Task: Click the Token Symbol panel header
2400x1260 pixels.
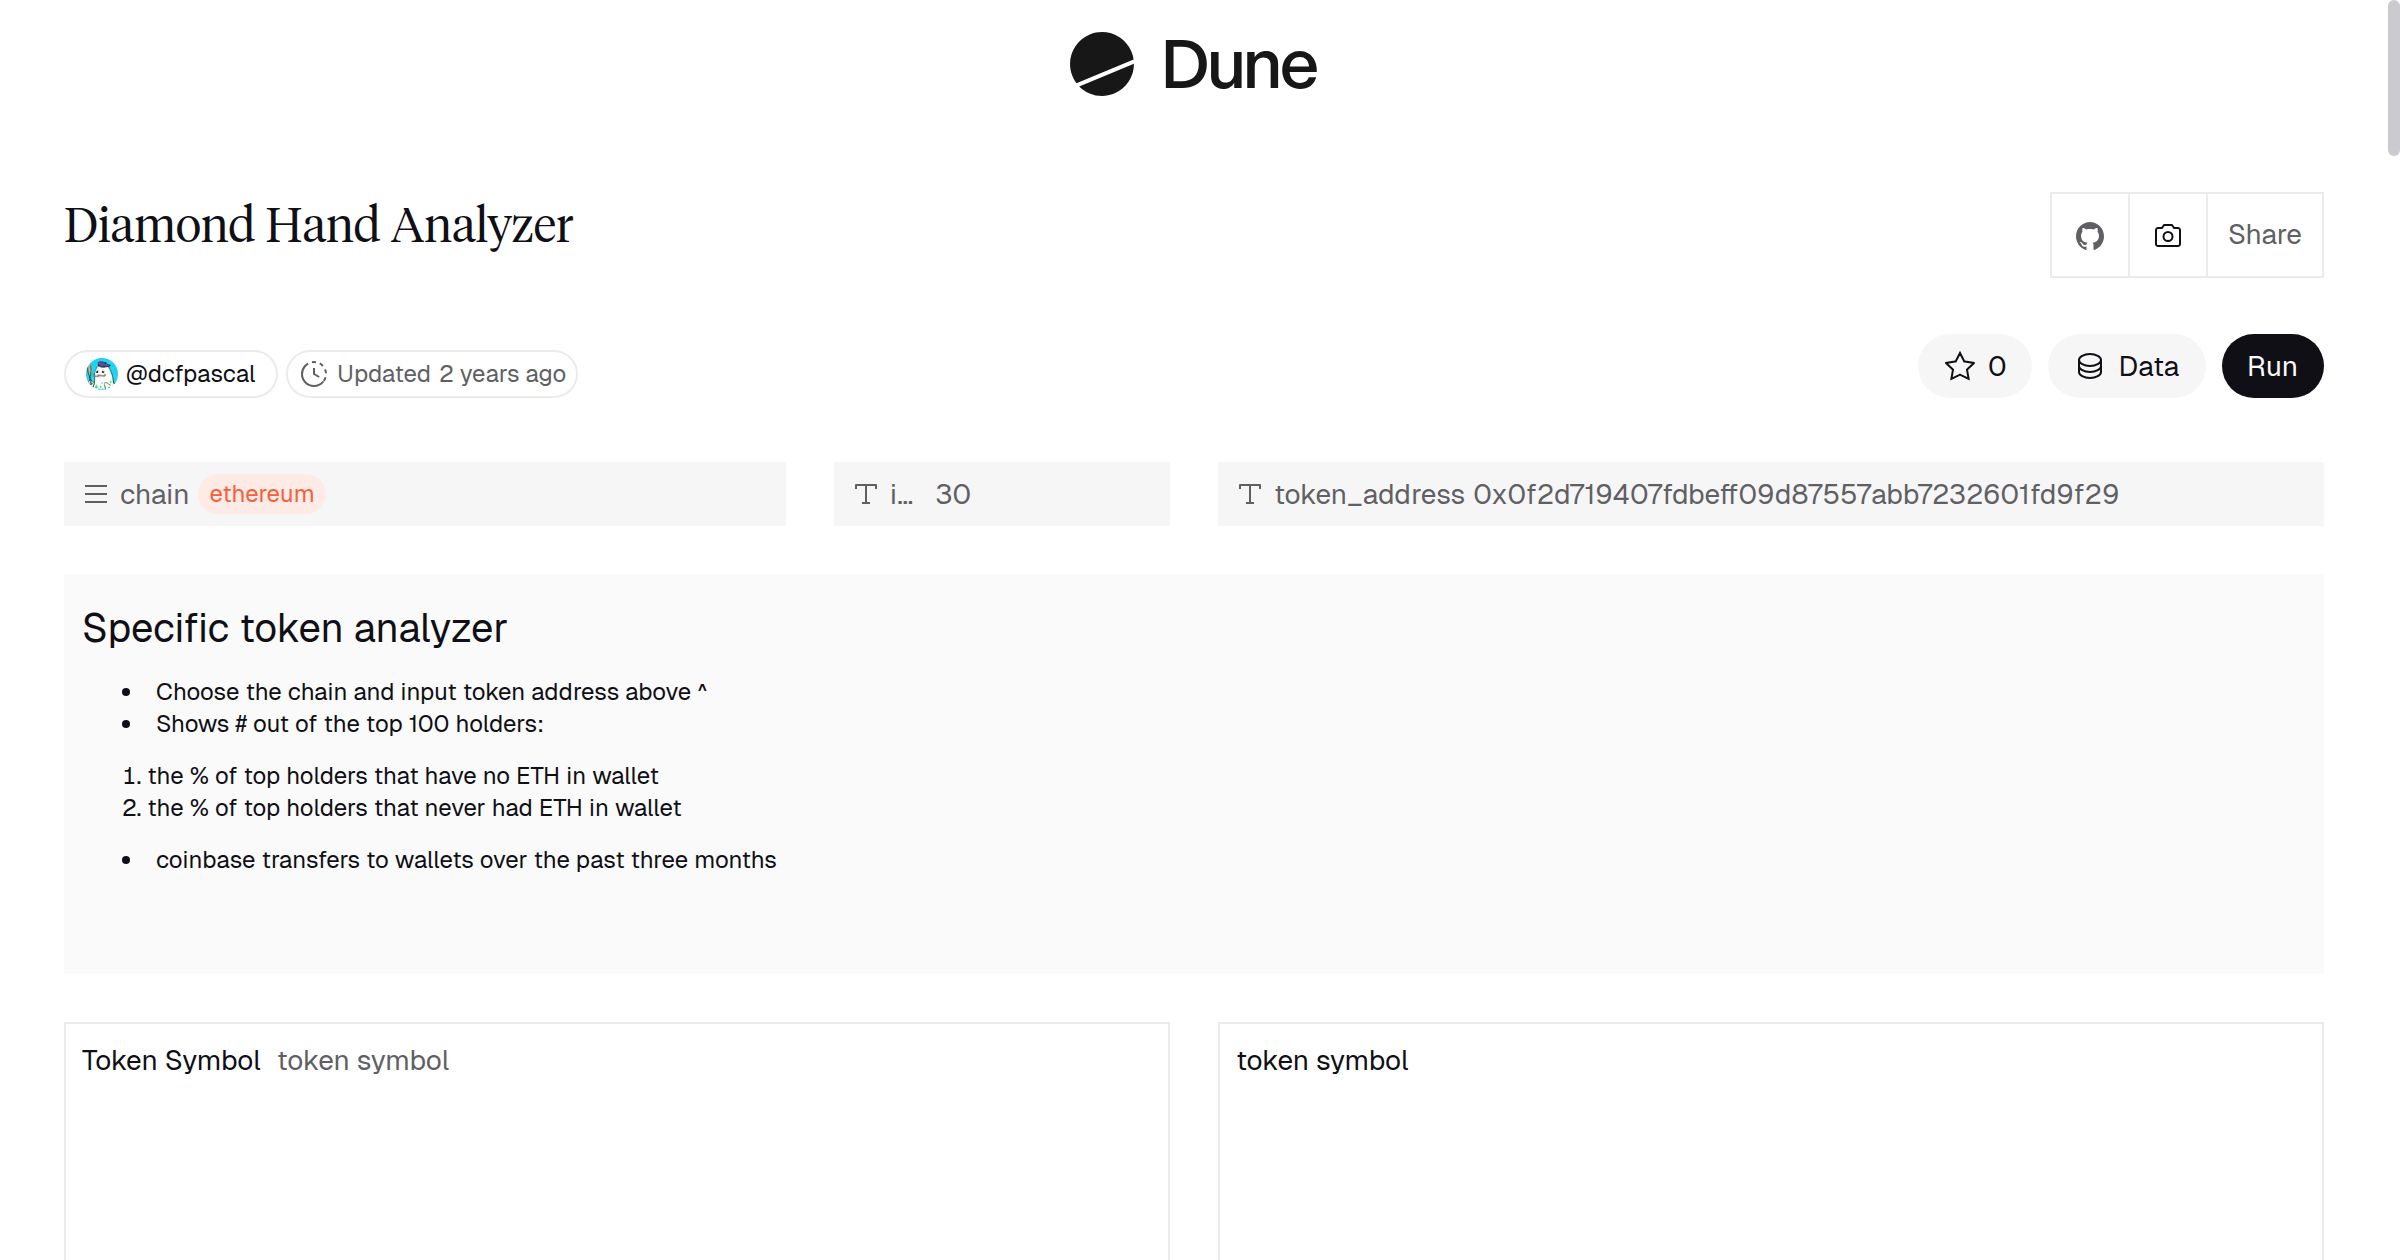Action: pyautogui.click(x=171, y=1060)
